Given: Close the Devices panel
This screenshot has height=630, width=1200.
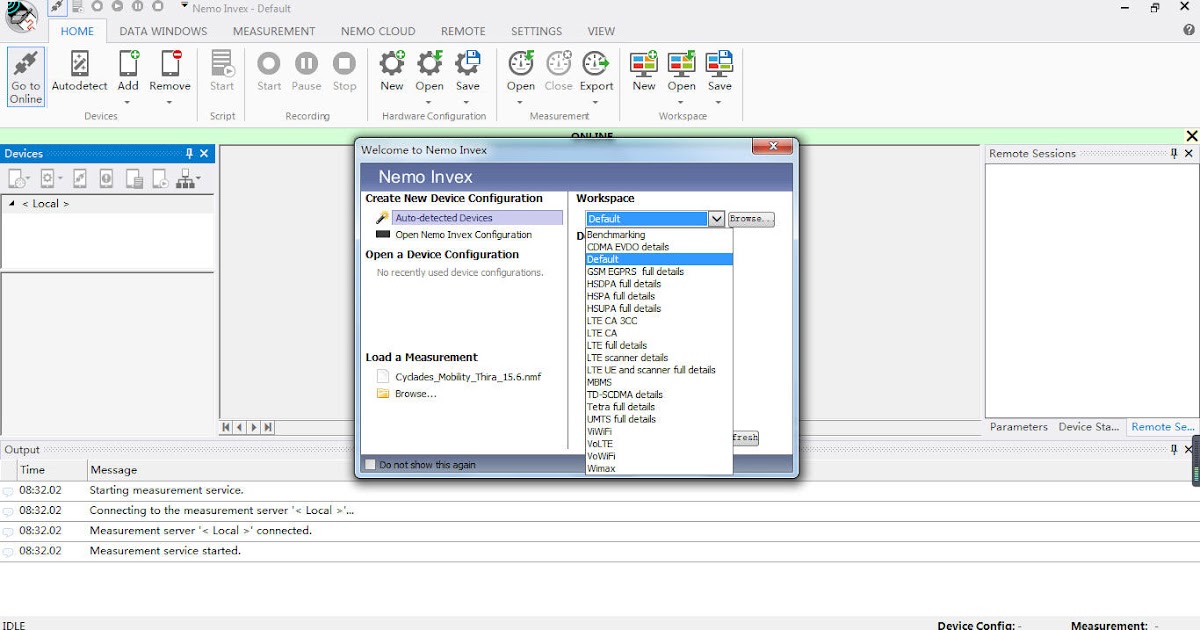Looking at the screenshot, I should tap(204, 153).
